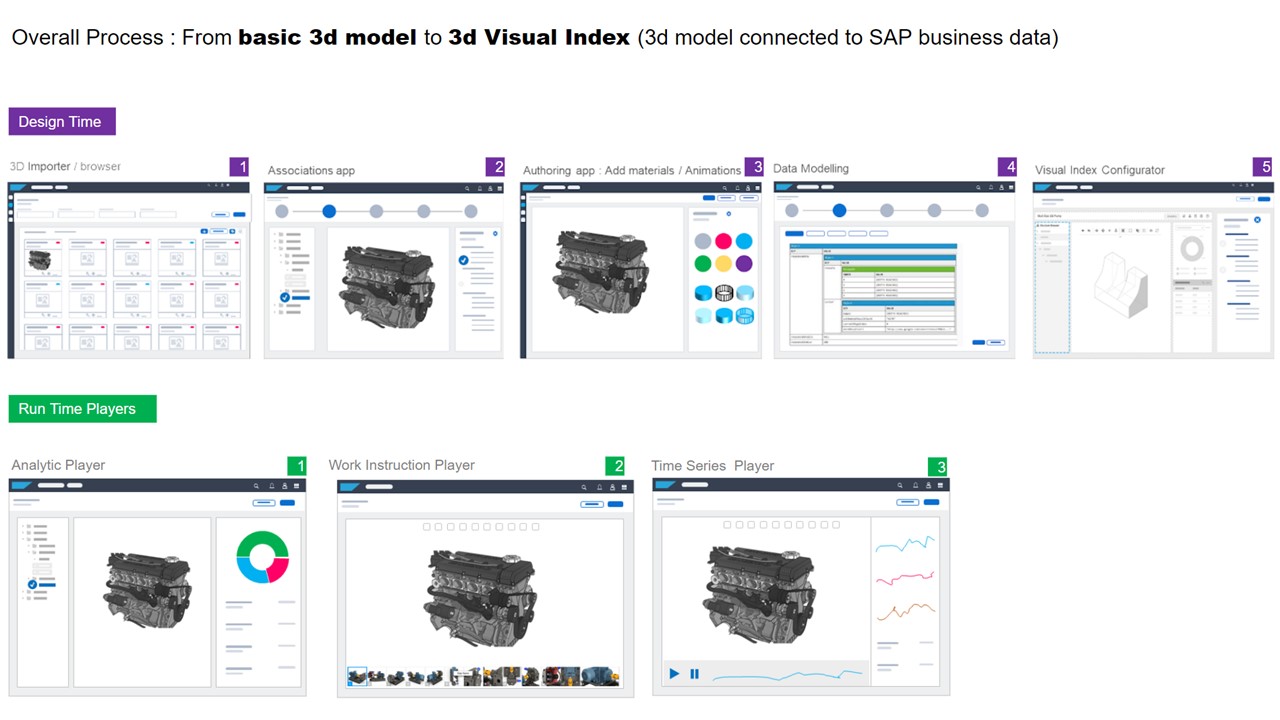The width and height of the screenshot is (1280, 720).
Task: Pick the pink color swatch in Authoring app
Action: pyautogui.click(x=724, y=241)
